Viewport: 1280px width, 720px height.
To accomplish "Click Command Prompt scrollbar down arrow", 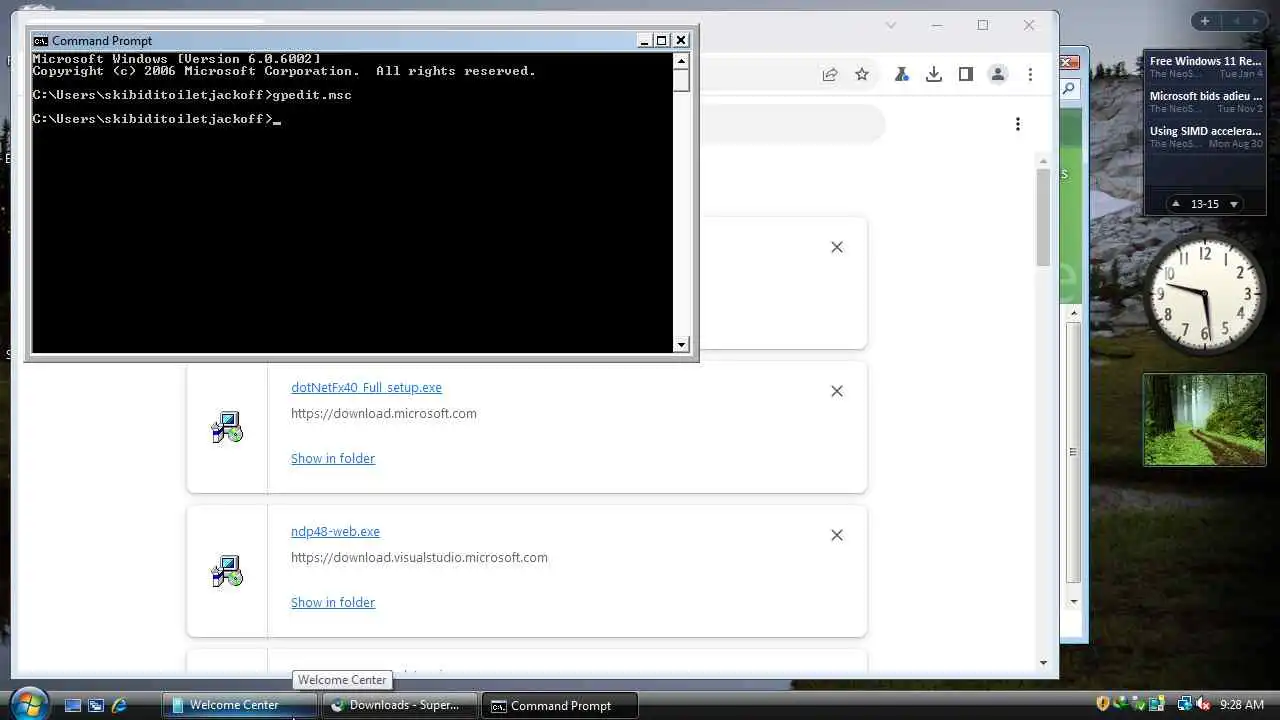I will tap(682, 345).
